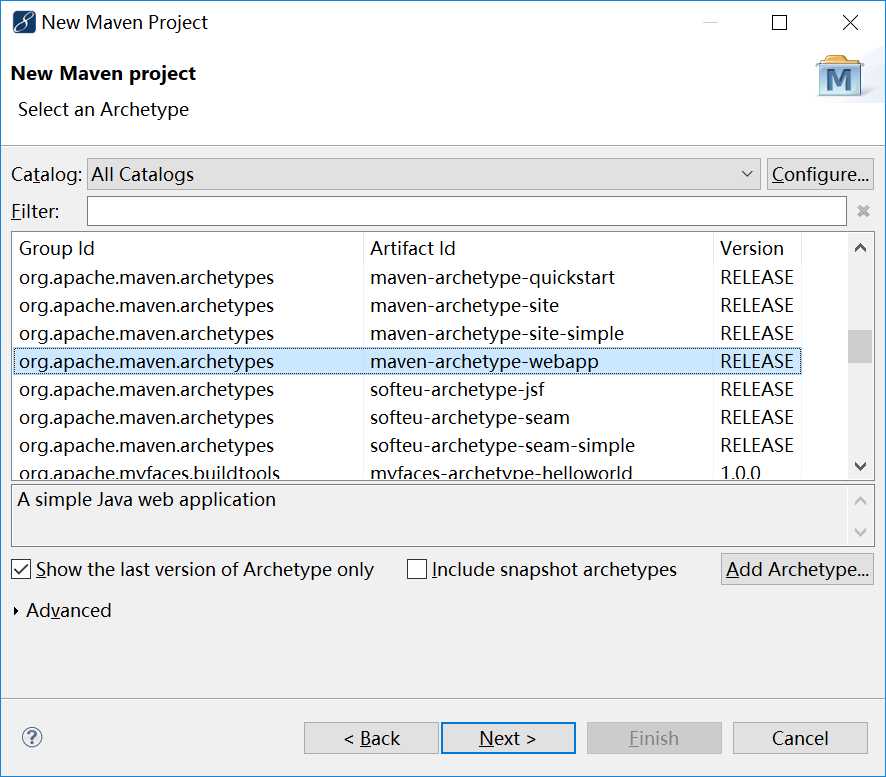Maximize the New Maven Project window

[780, 22]
